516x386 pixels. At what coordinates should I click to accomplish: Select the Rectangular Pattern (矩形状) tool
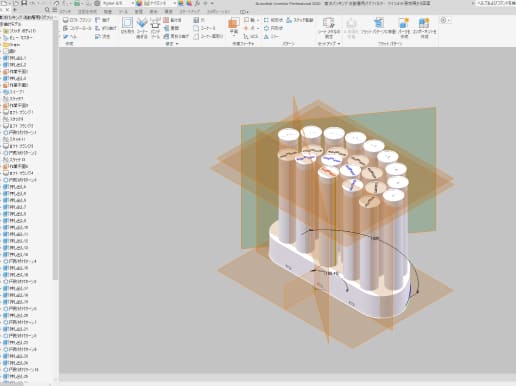coord(273,20)
